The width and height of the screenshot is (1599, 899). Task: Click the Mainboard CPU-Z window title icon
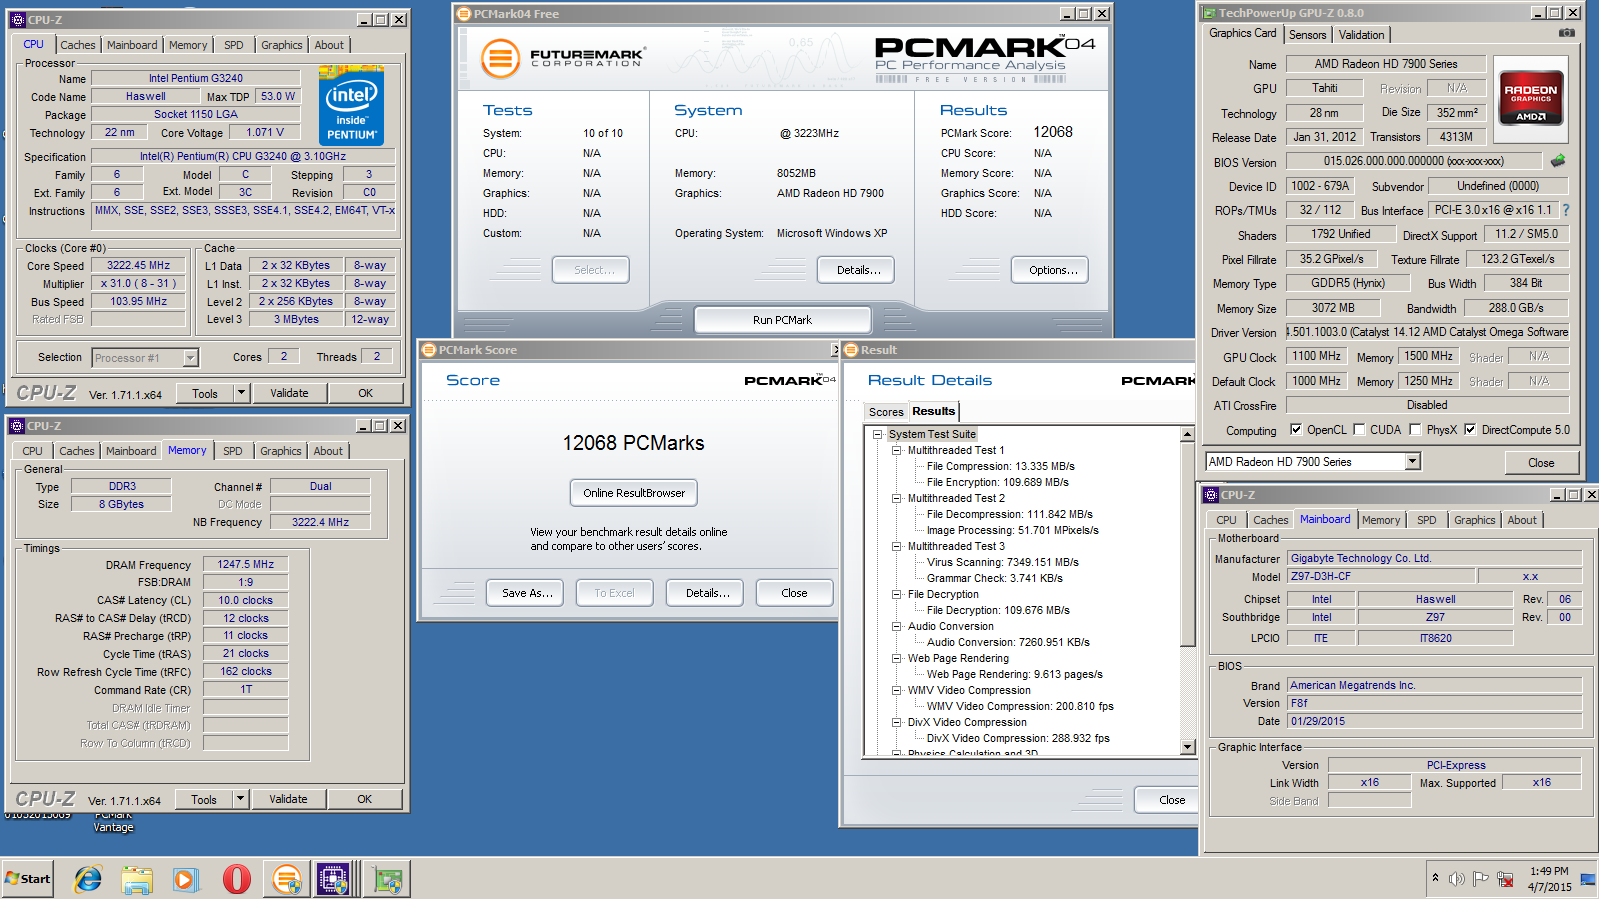1211,495
